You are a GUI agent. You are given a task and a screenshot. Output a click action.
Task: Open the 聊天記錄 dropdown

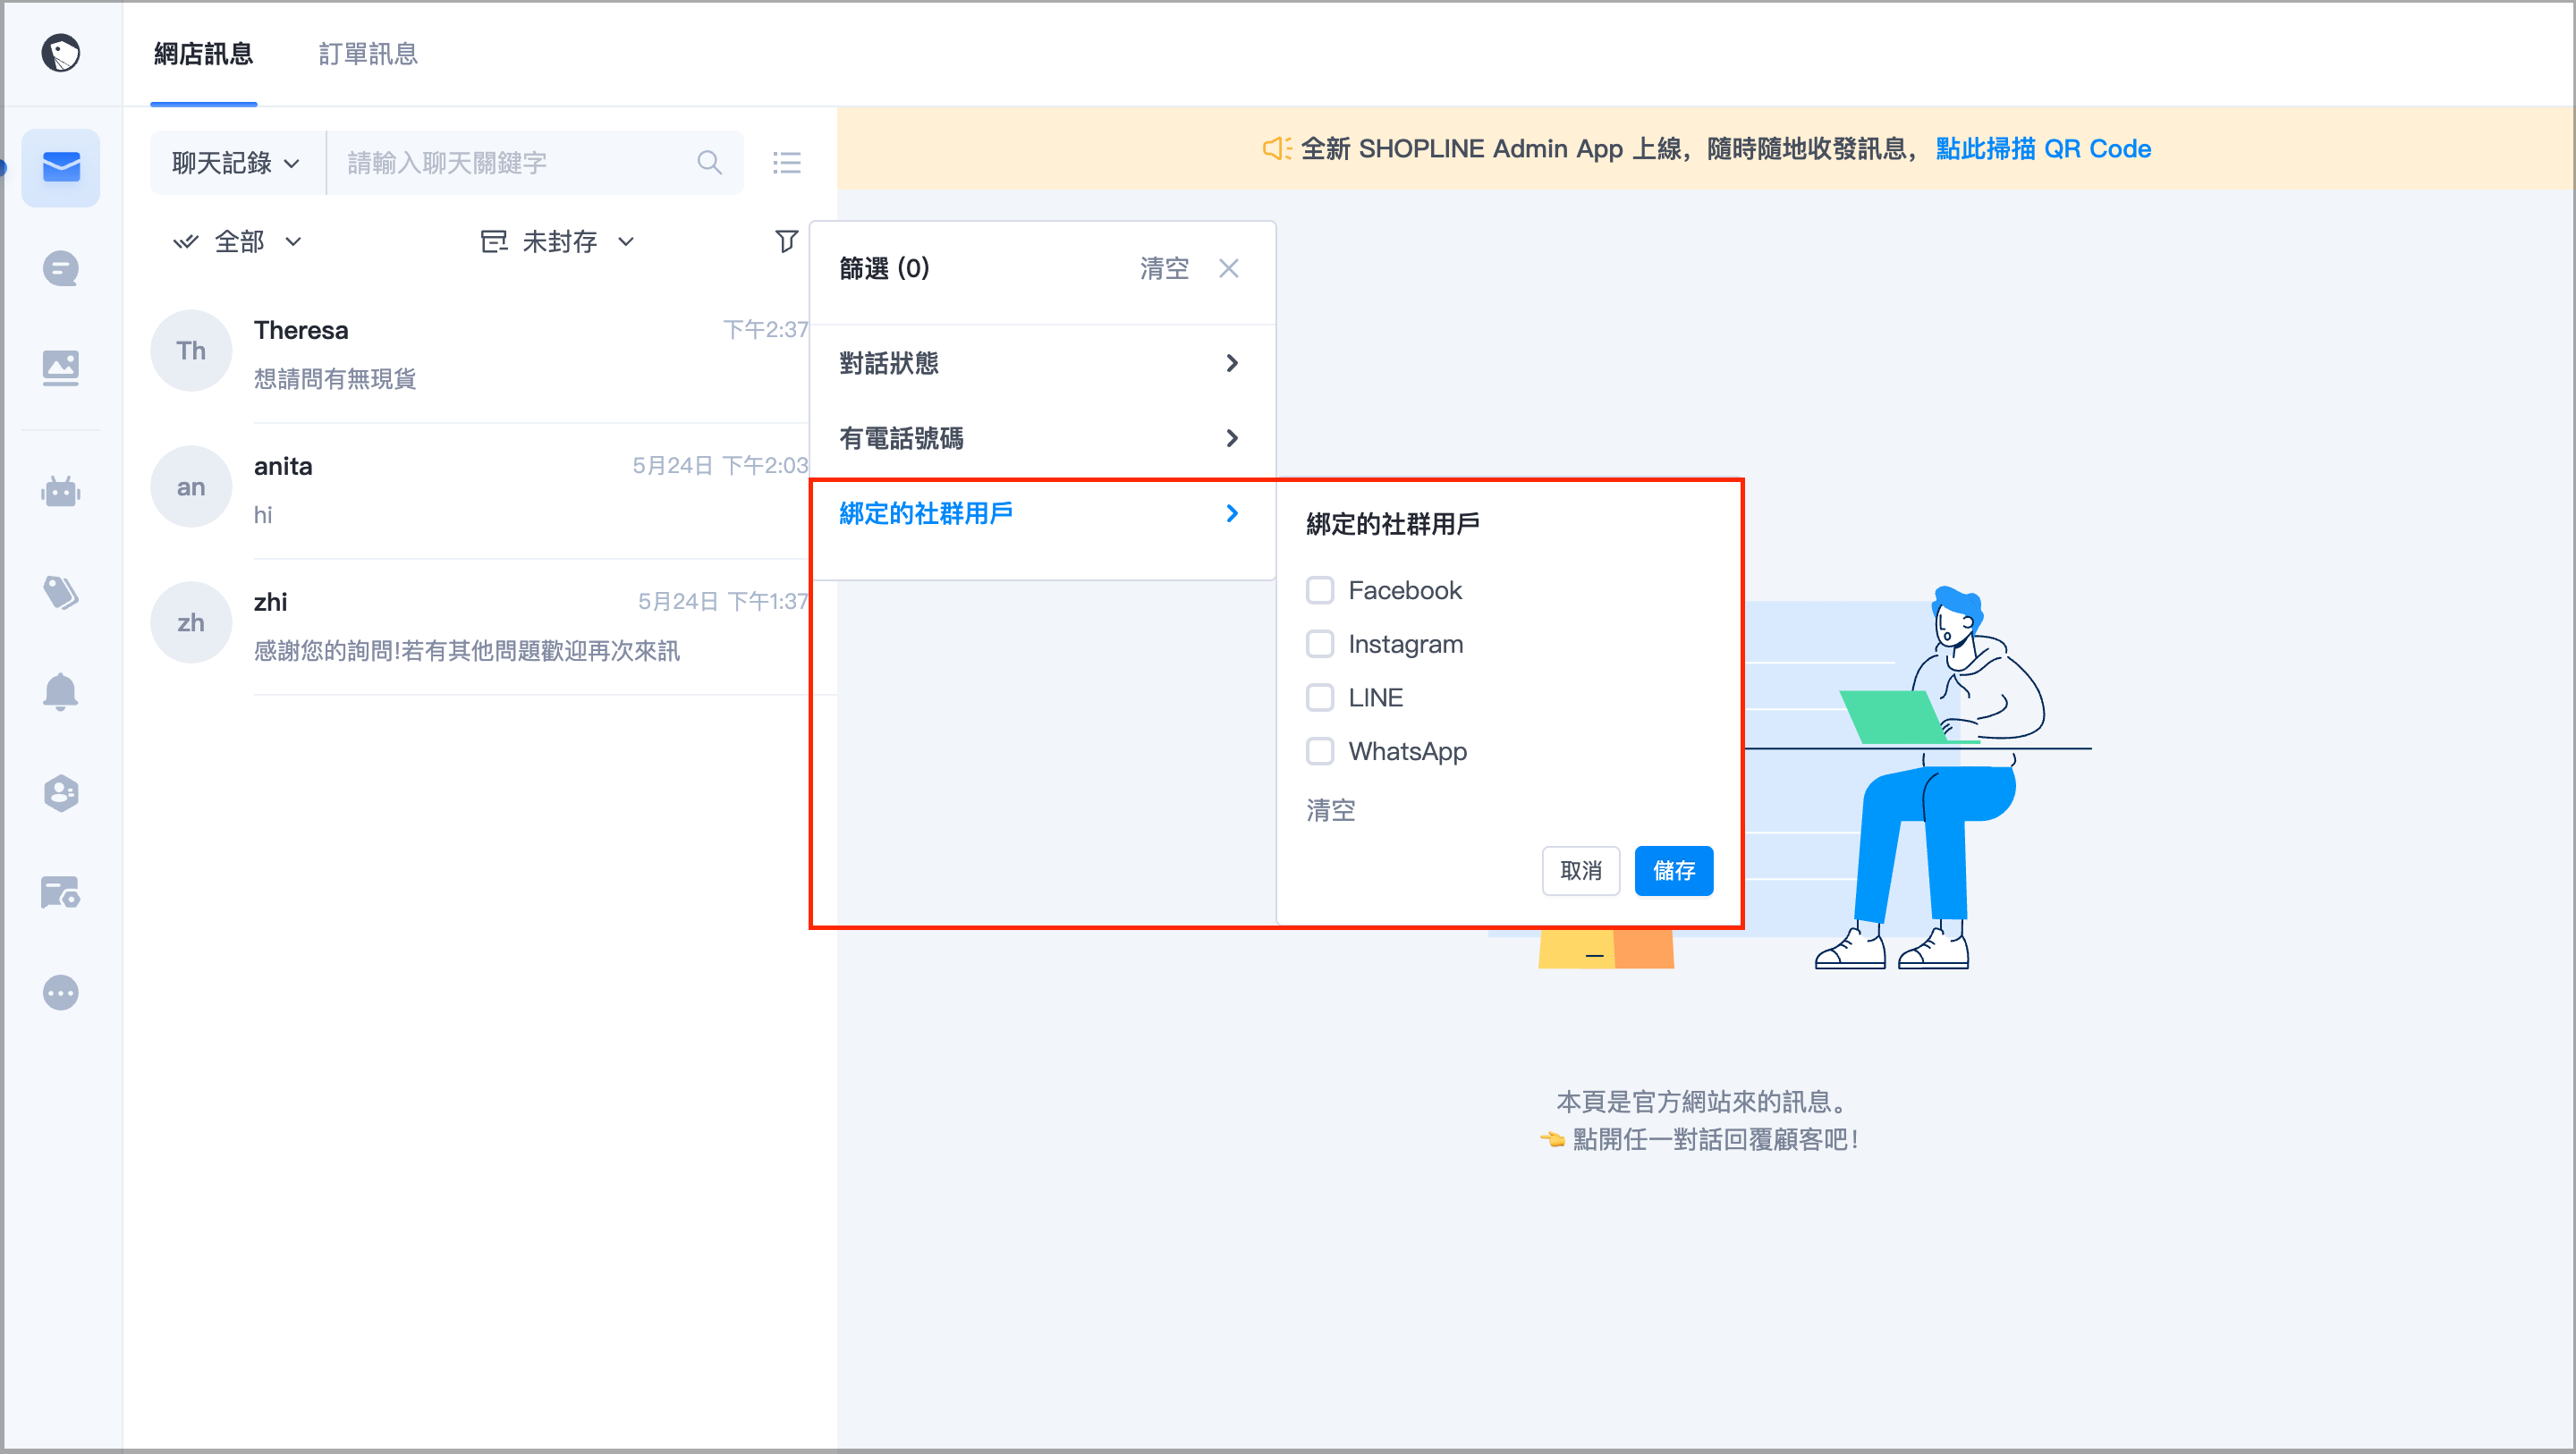click(x=237, y=162)
